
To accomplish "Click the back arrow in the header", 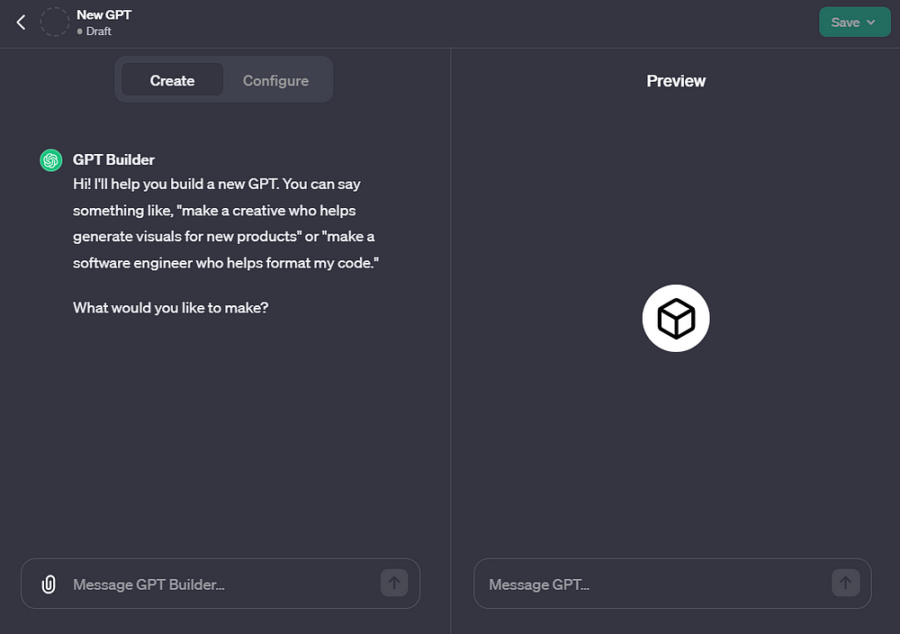I will [21, 22].
